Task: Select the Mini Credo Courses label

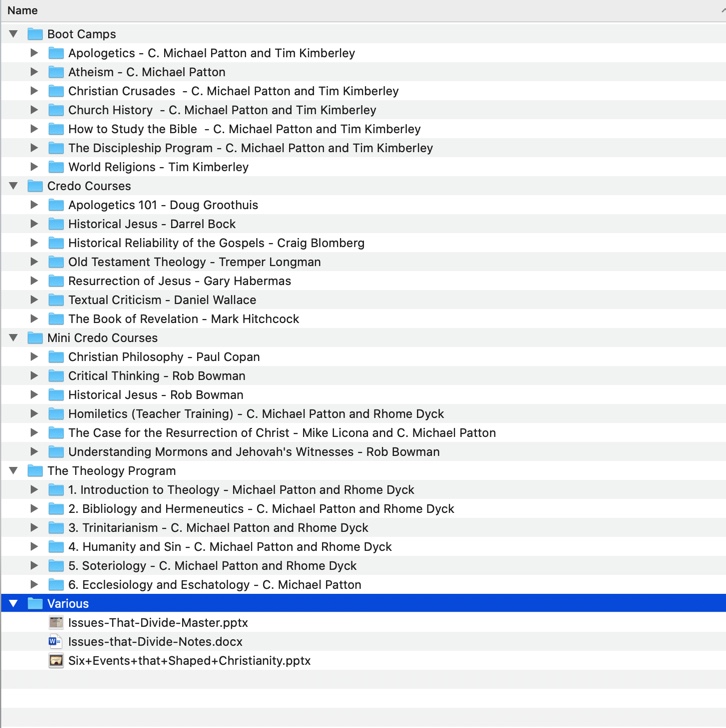Action: [103, 338]
